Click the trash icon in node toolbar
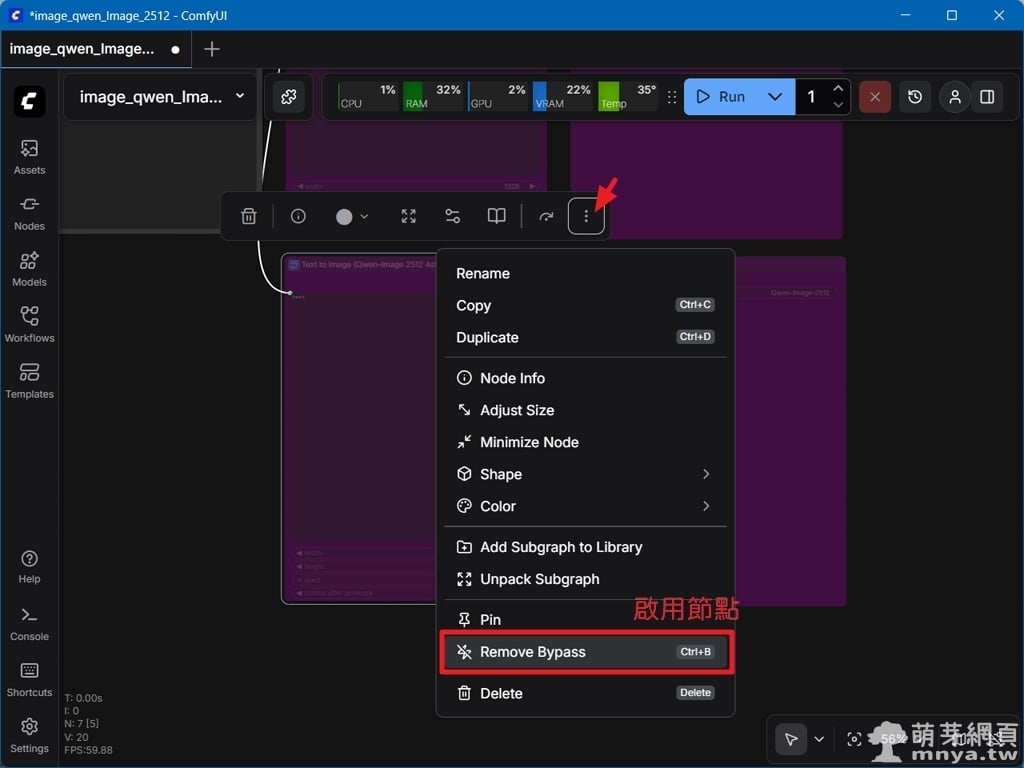Screen dimensions: 1024x768 pyautogui.click(x=249, y=216)
